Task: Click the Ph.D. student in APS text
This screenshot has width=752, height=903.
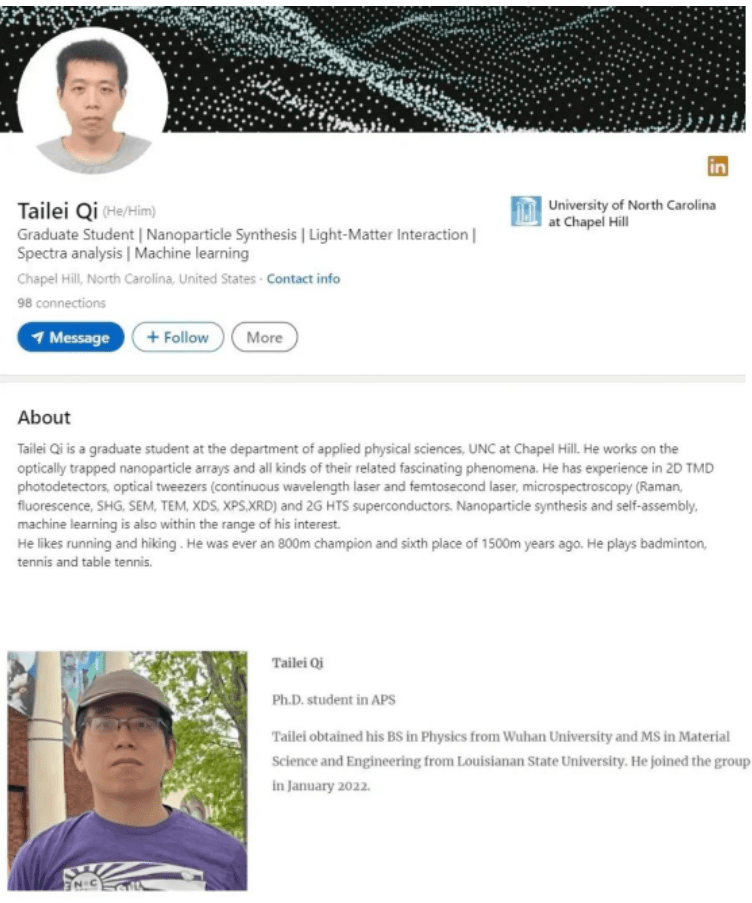Action: tap(333, 700)
